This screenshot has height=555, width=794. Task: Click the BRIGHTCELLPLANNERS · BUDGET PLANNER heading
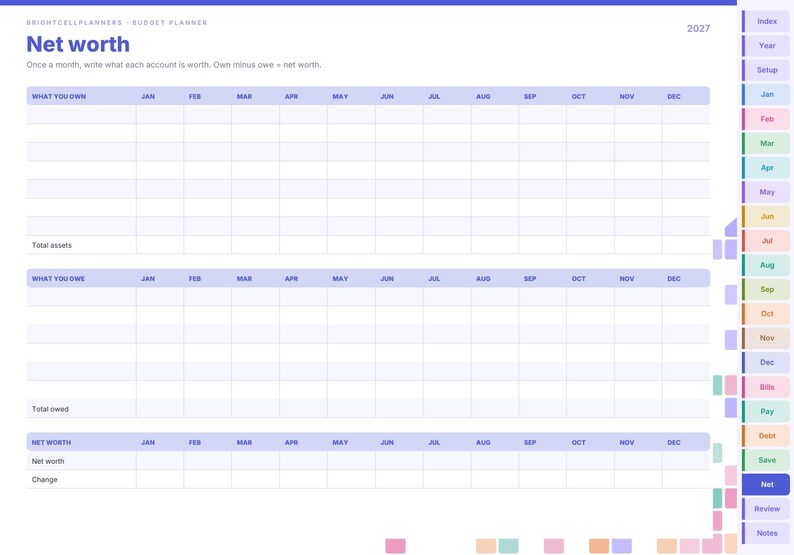(117, 22)
